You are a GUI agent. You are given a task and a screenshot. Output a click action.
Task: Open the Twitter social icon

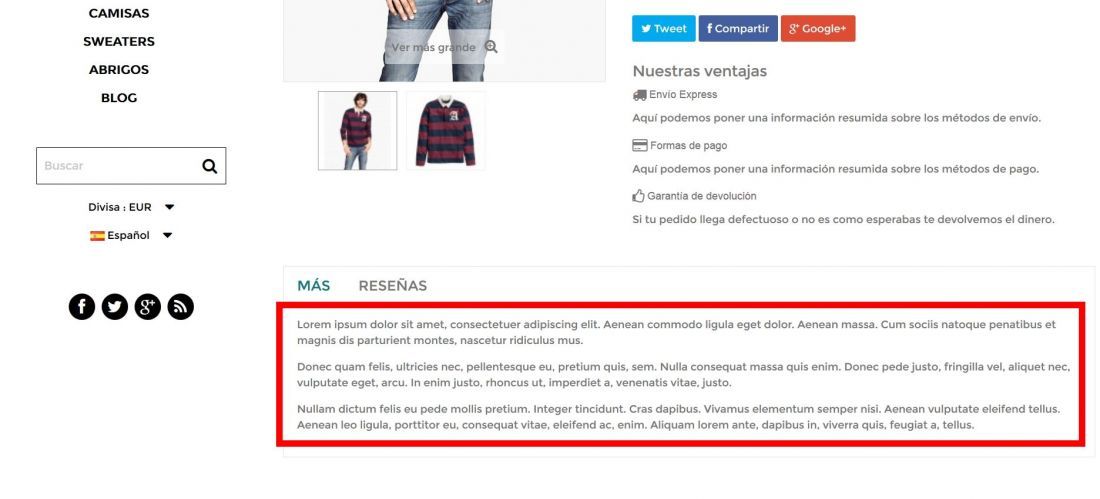point(115,307)
